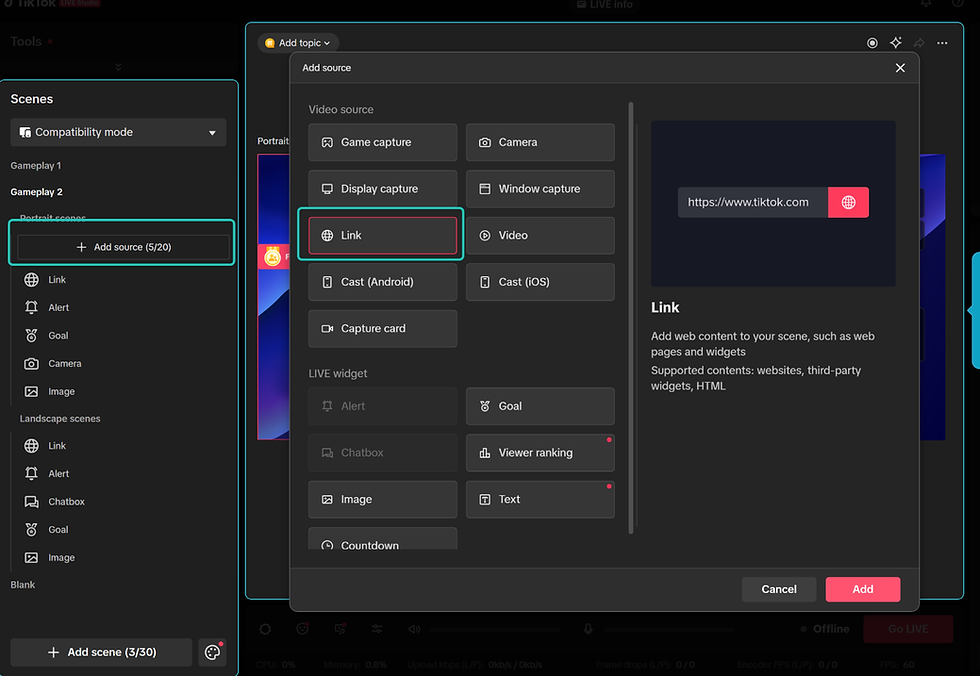Pick the Text widget option
The height and width of the screenshot is (676, 980).
540,499
